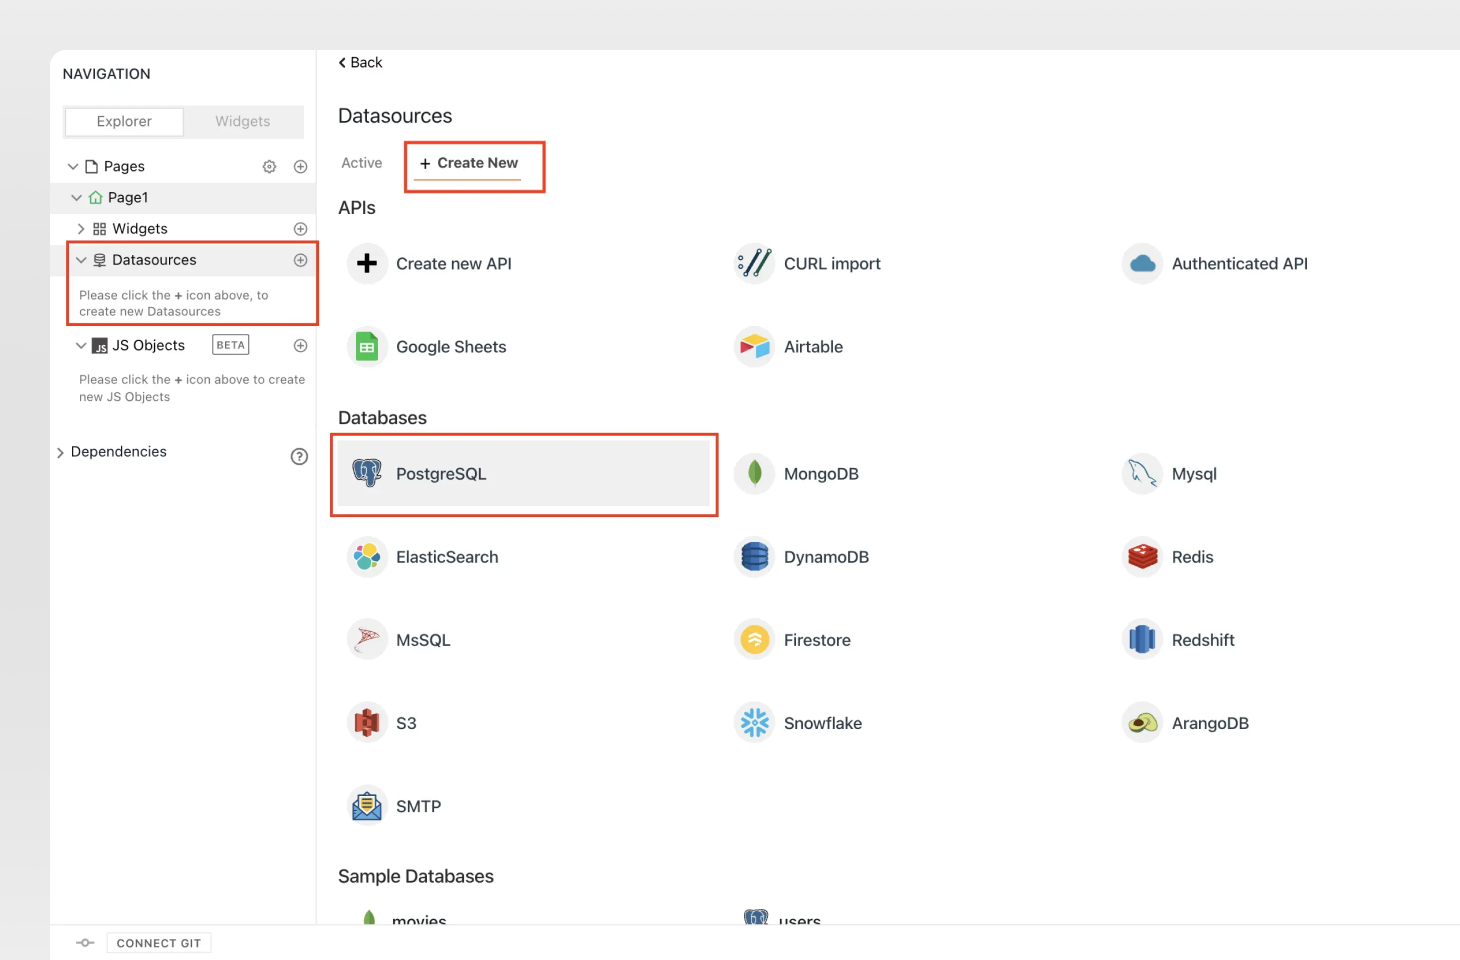The width and height of the screenshot is (1460, 960).
Task: Choose the Airtable API integration
Action: (813, 346)
